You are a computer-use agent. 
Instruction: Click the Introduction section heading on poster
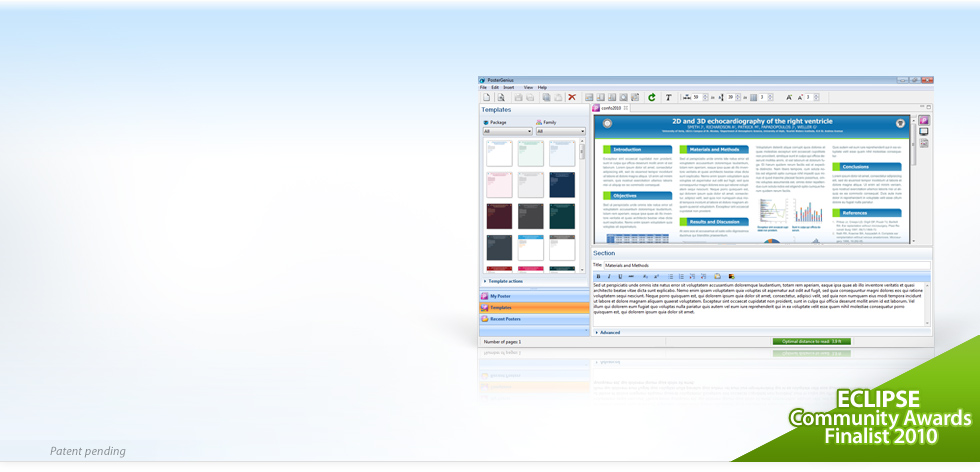(638, 149)
